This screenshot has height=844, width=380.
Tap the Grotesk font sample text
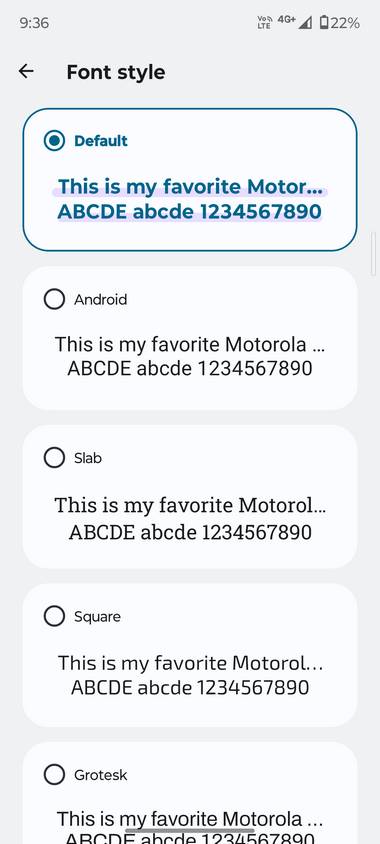click(x=189, y=826)
